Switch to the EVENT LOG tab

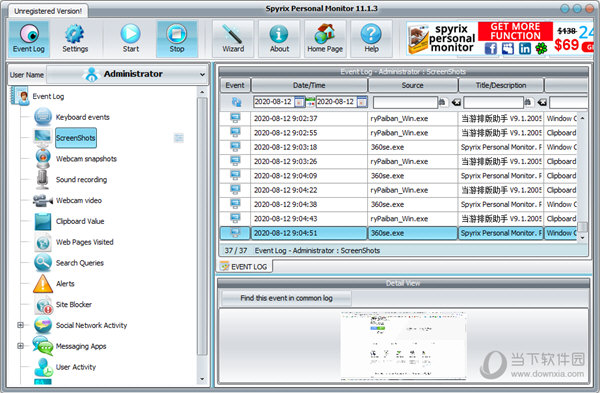click(x=244, y=267)
